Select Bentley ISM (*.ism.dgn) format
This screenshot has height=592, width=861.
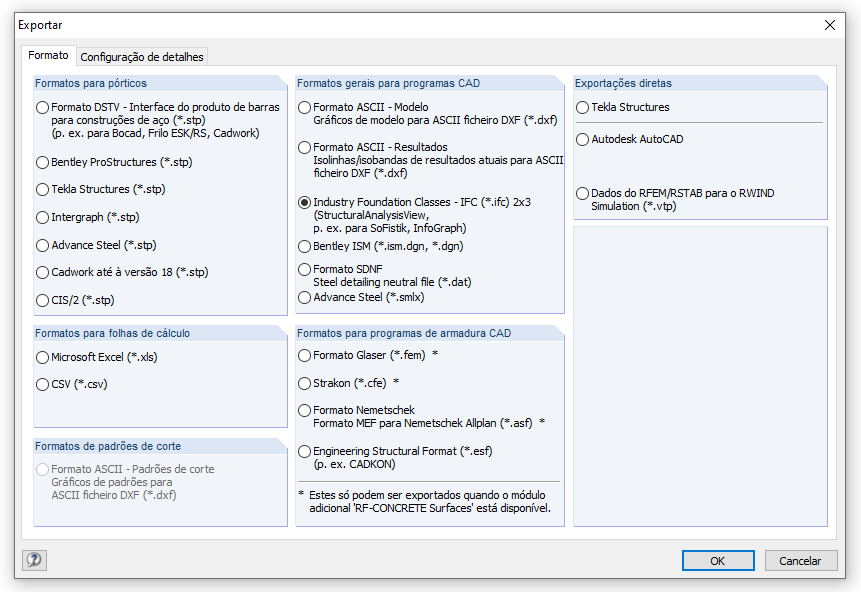304,245
